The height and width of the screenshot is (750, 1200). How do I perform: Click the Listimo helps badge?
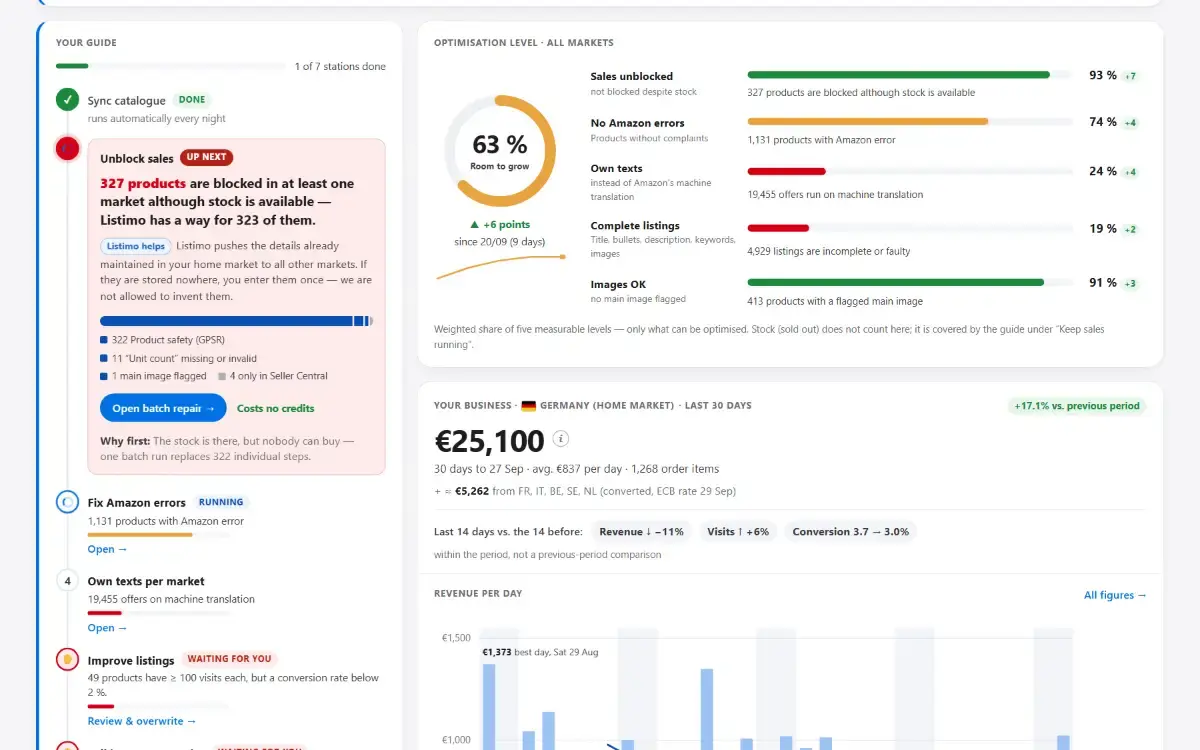pos(135,246)
